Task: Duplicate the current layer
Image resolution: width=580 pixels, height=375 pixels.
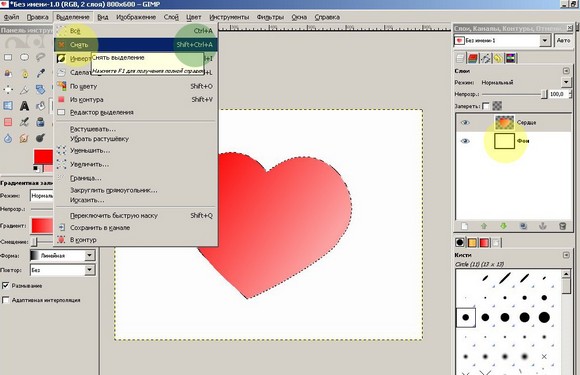Action: (523, 226)
